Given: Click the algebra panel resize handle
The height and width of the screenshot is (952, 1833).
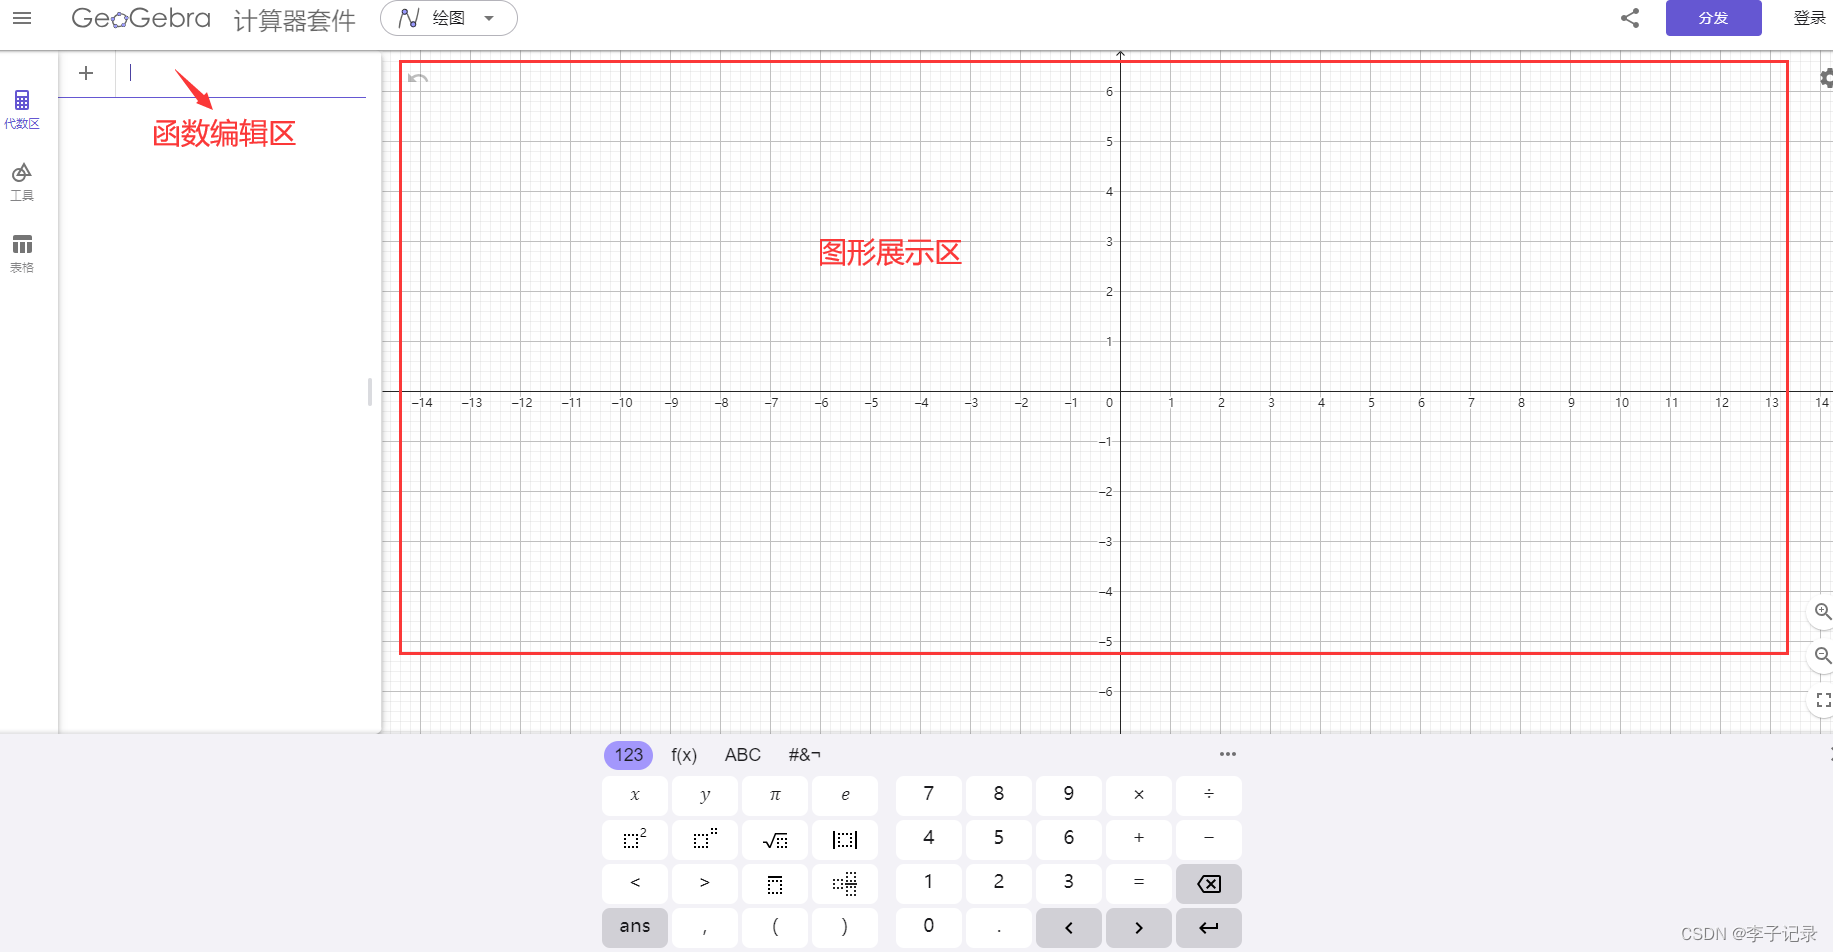Looking at the screenshot, I should [370, 392].
